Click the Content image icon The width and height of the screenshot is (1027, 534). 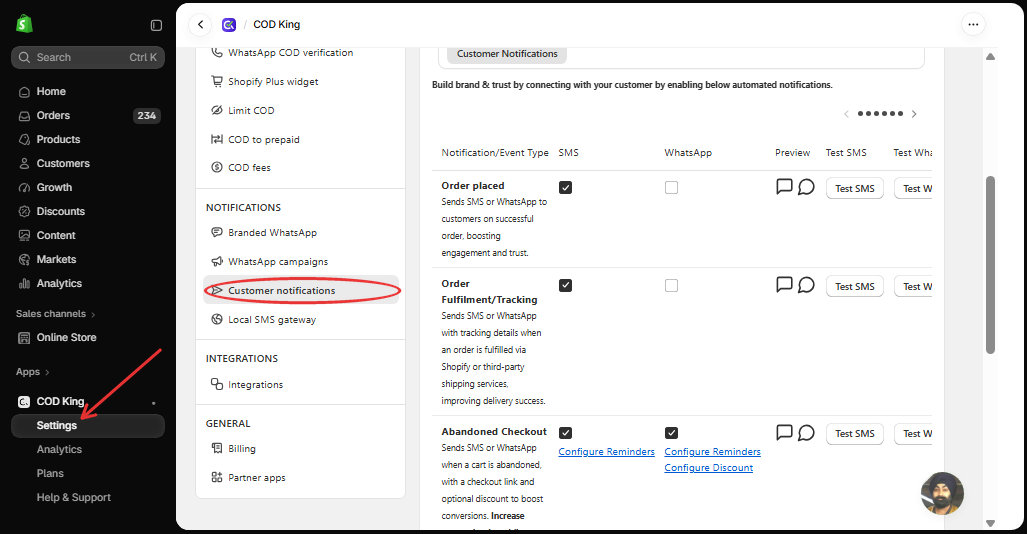tap(24, 236)
